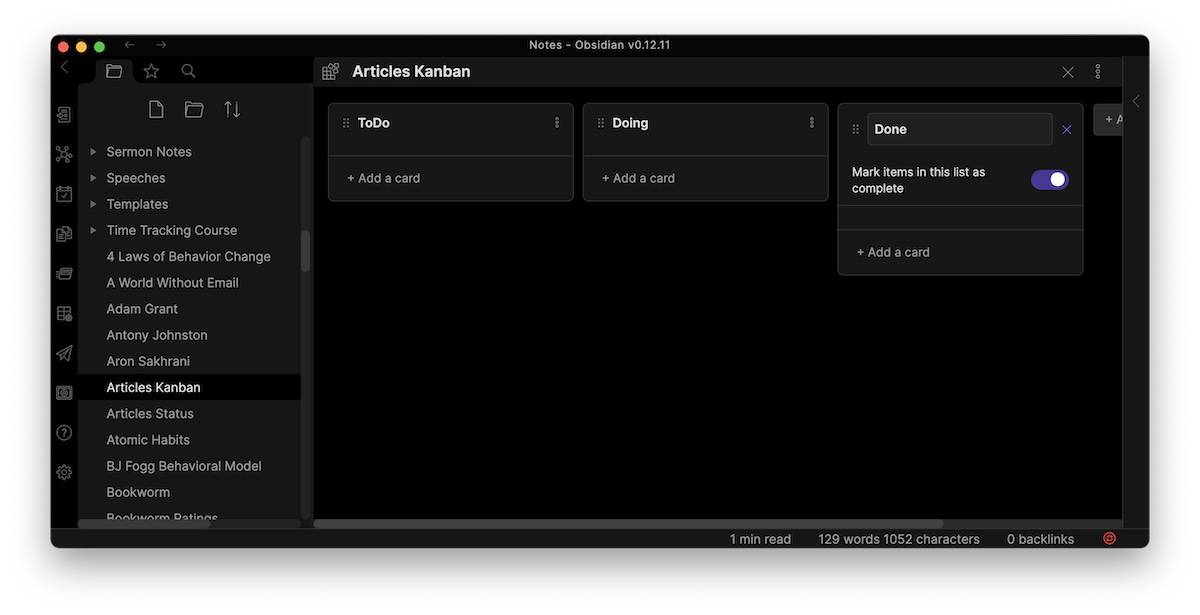
Task: Close the Done list settings
Action: 1067,129
